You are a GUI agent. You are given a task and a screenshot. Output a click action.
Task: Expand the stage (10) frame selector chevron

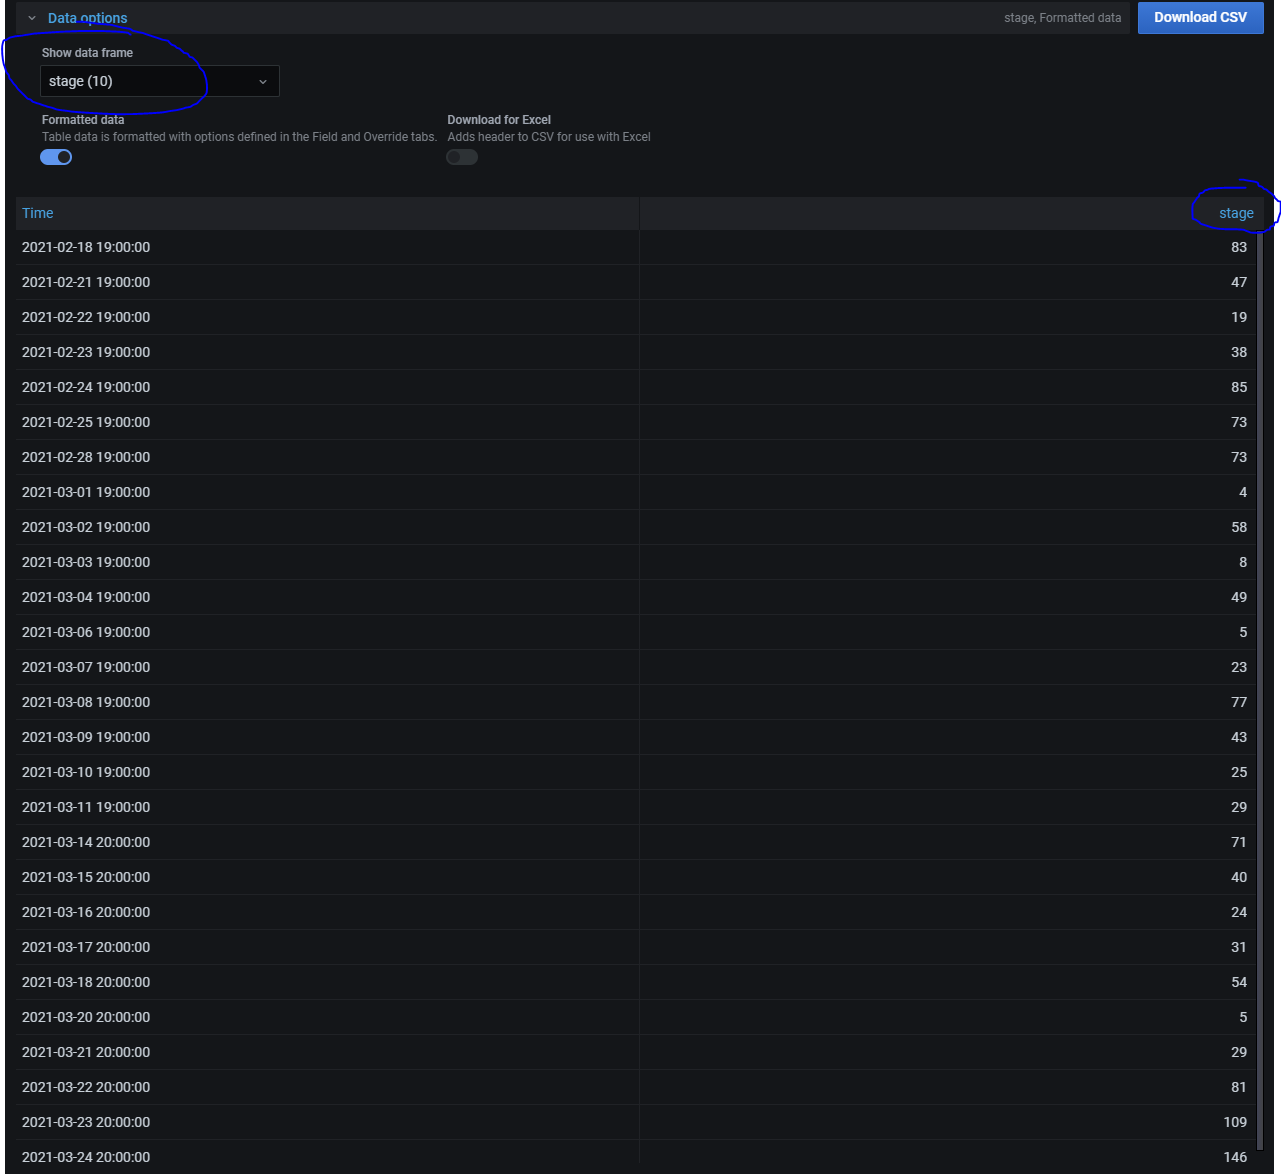(262, 81)
